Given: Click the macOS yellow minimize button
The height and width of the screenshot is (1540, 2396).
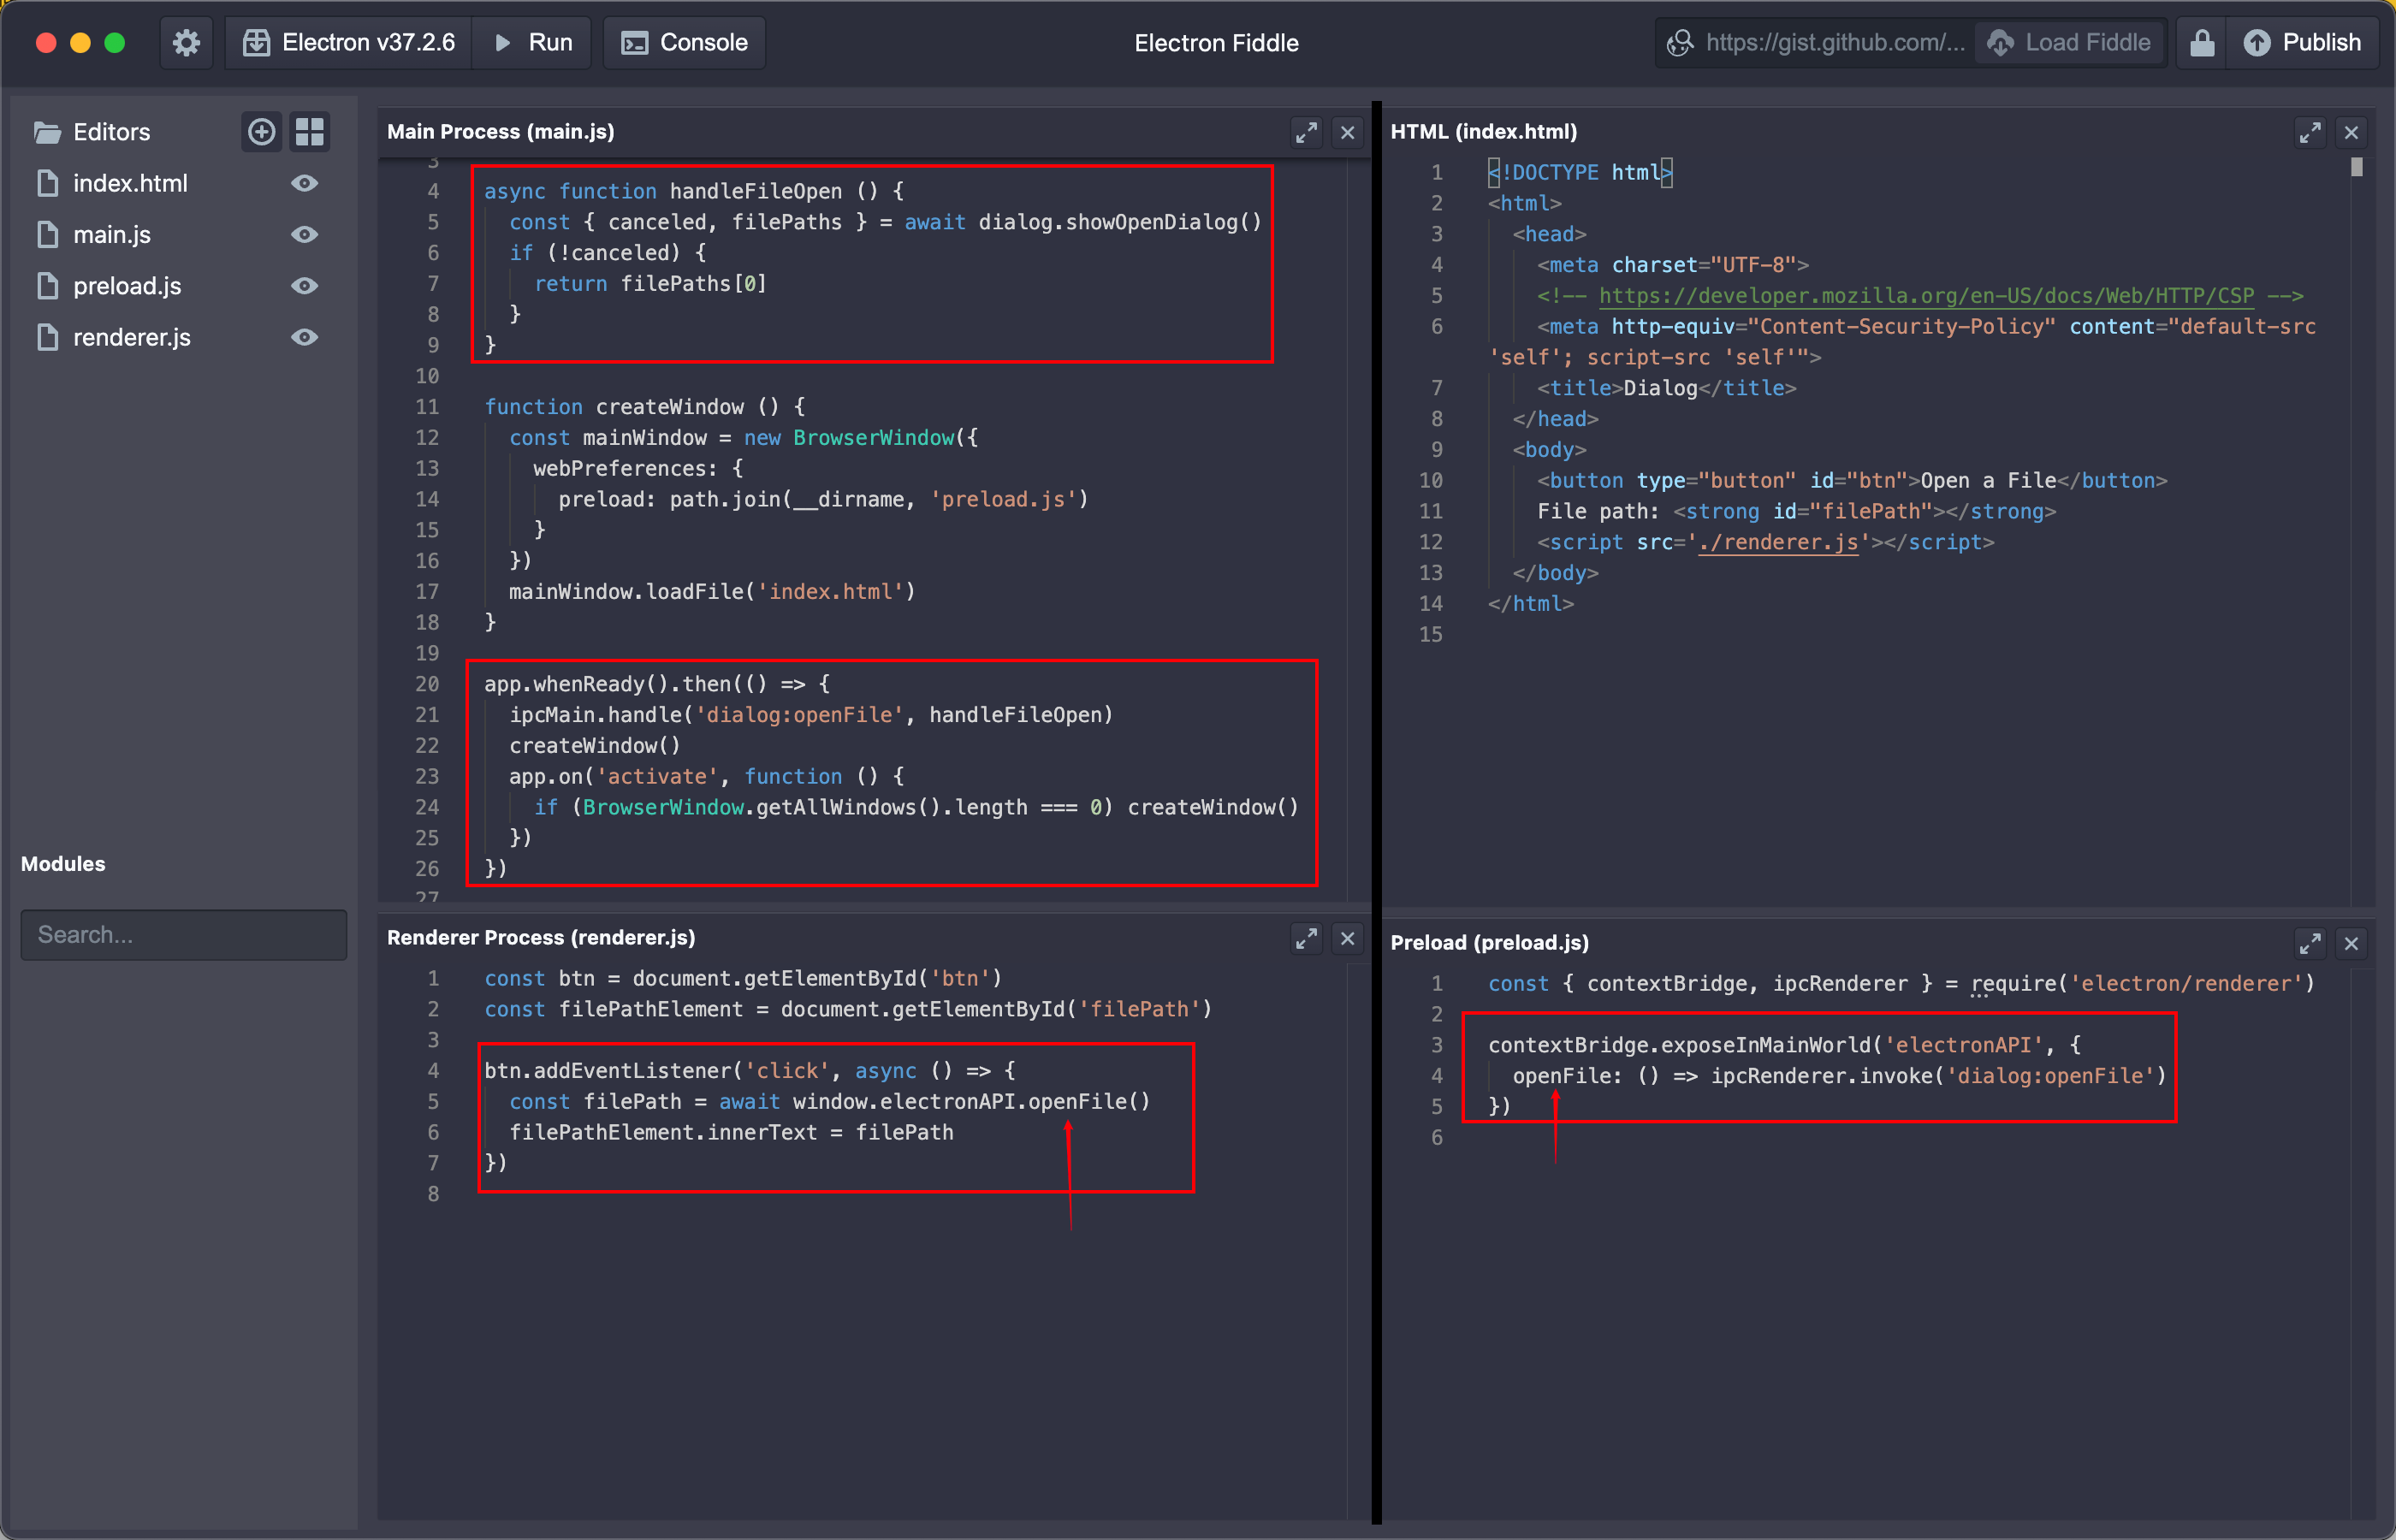Looking at the screenshot, I should click(x=80, y=43).
